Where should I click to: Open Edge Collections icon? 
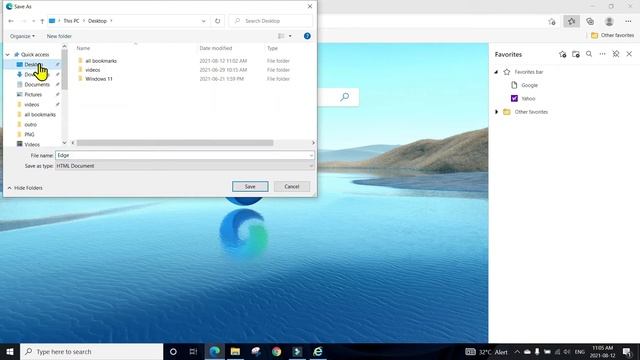590,21
